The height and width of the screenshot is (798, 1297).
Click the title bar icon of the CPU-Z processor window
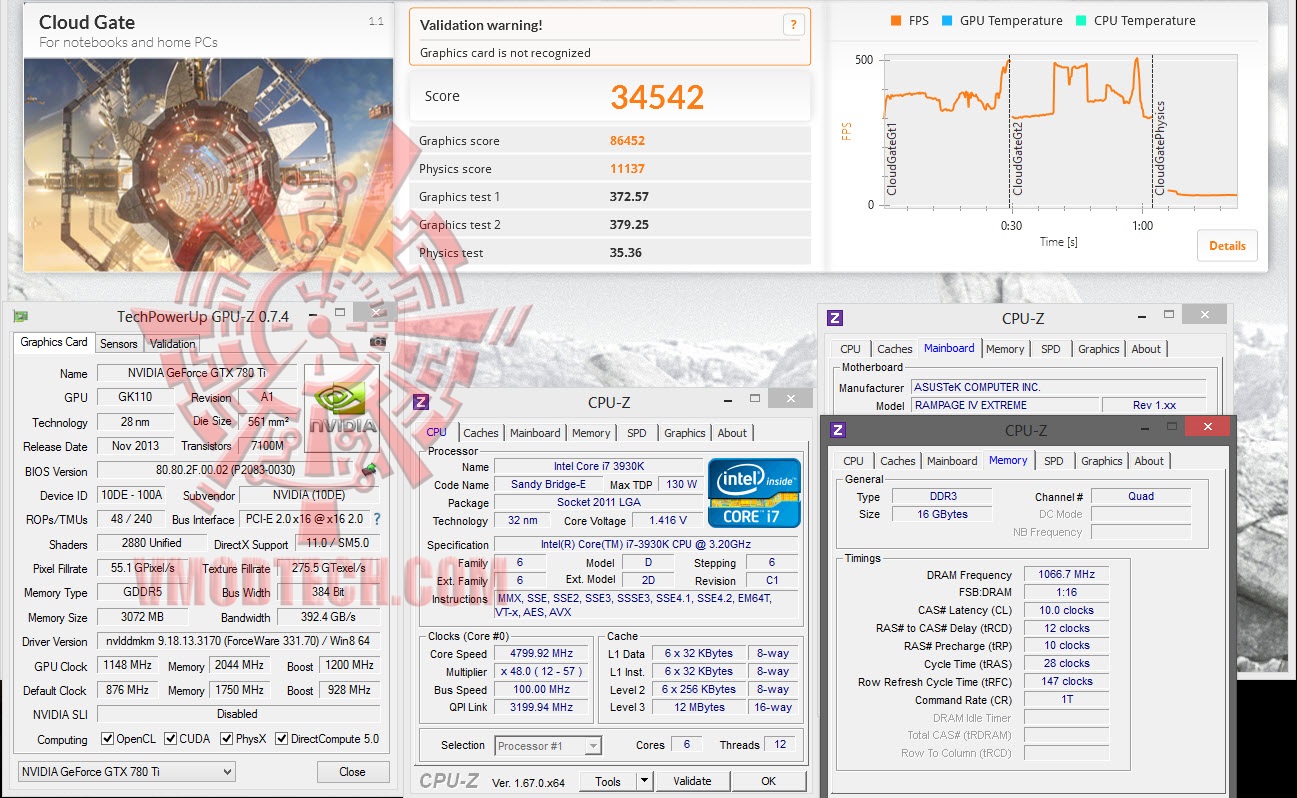tap(421, 402)
